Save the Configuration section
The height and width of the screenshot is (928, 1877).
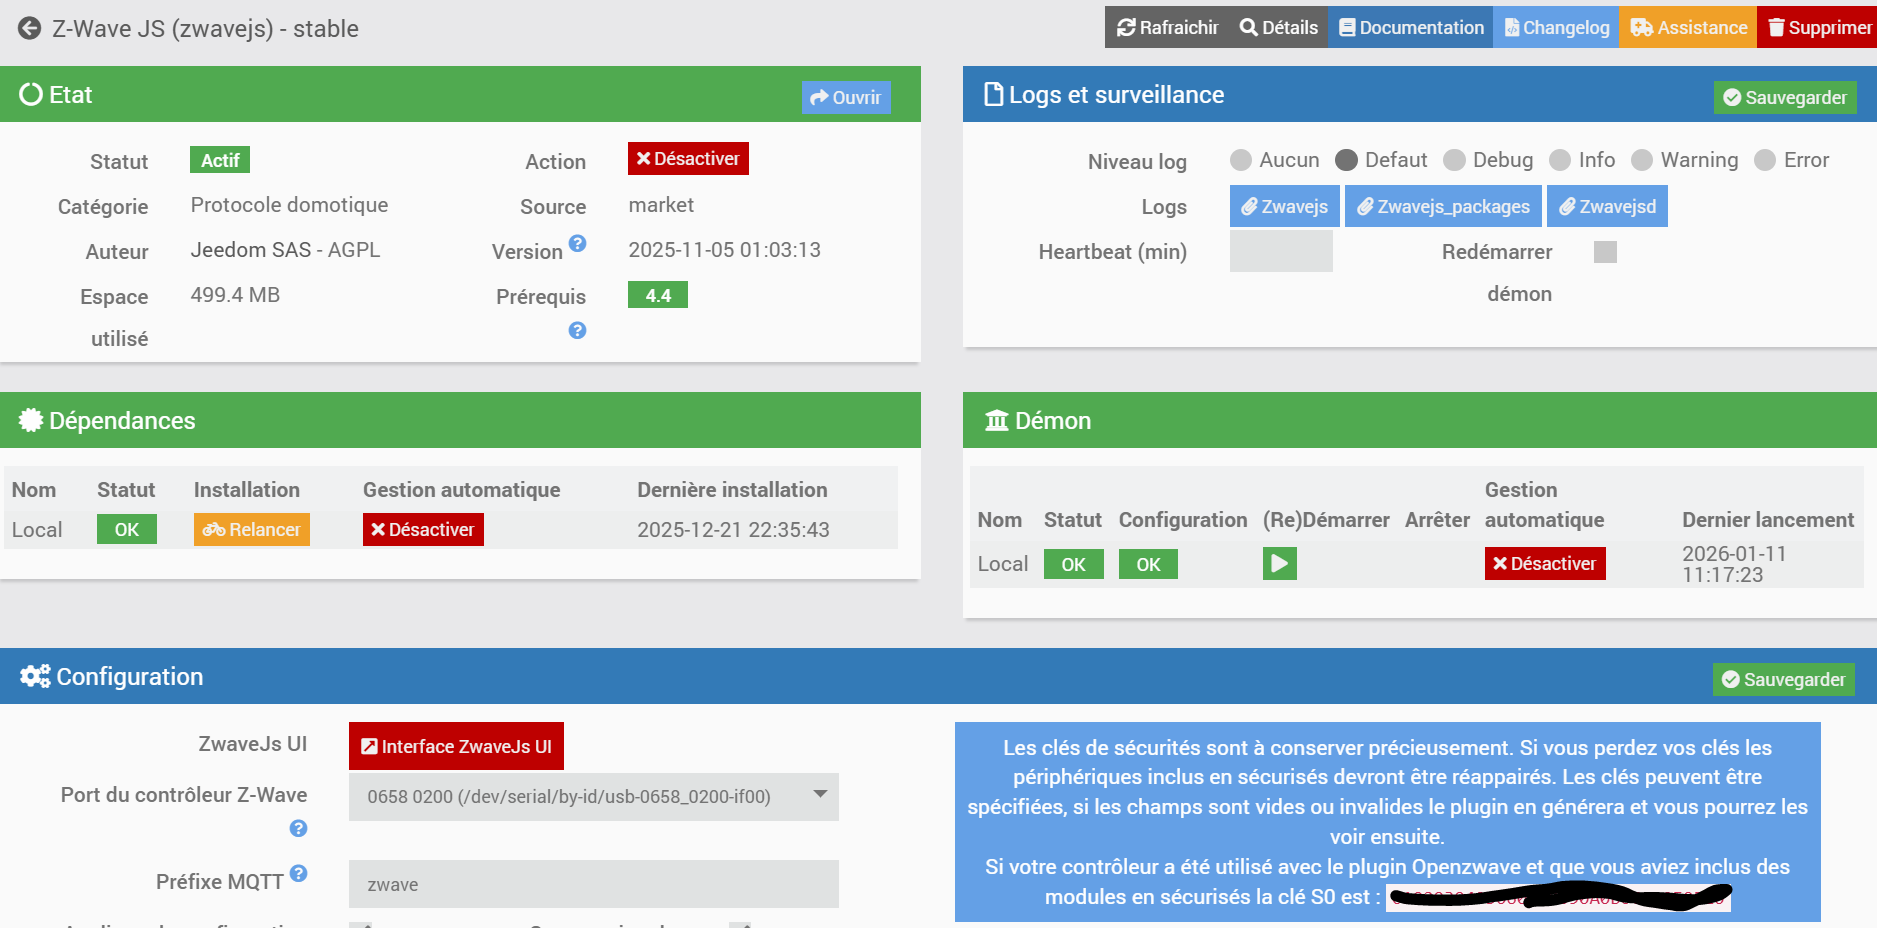point(1784,680)
